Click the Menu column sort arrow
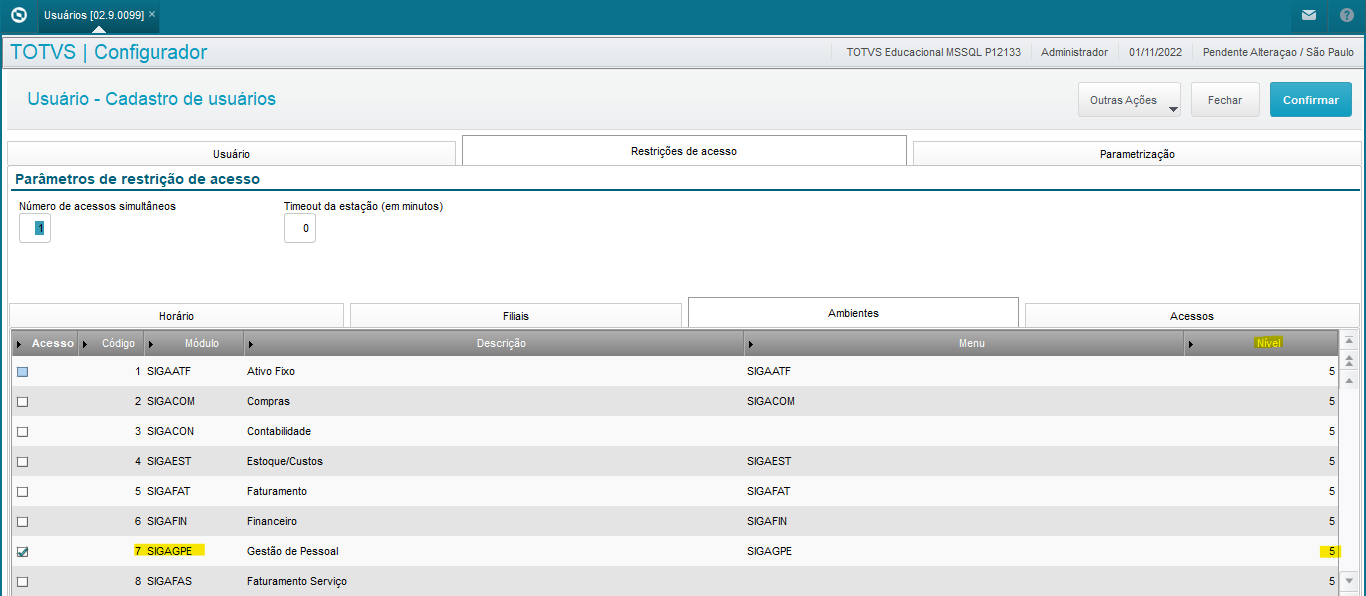This screenshot has height=596, width=1366. pos(750,344)
